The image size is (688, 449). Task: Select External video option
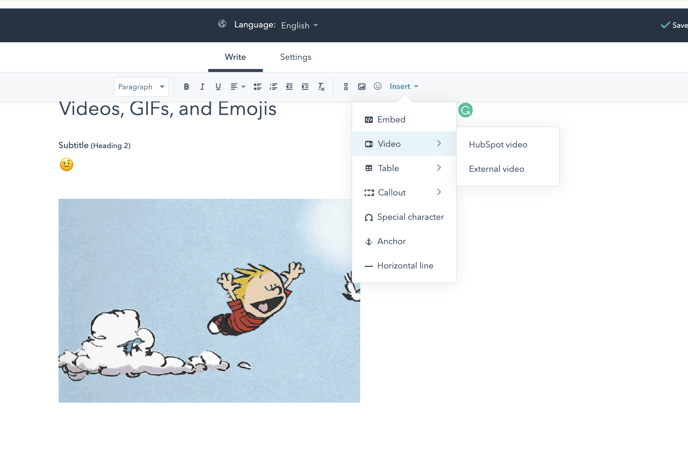pyautogui.click(x=497, y=169)
